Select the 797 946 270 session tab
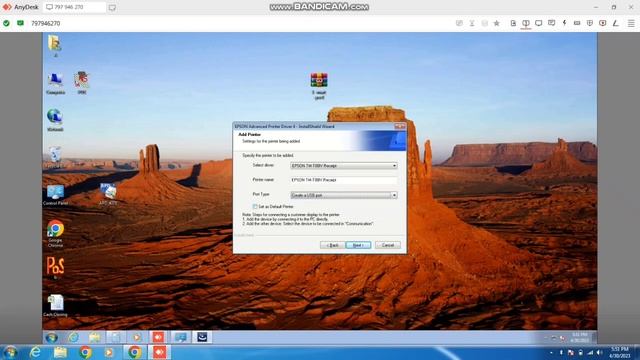Screen dimensions: 640x360 [x=74, y=7]
